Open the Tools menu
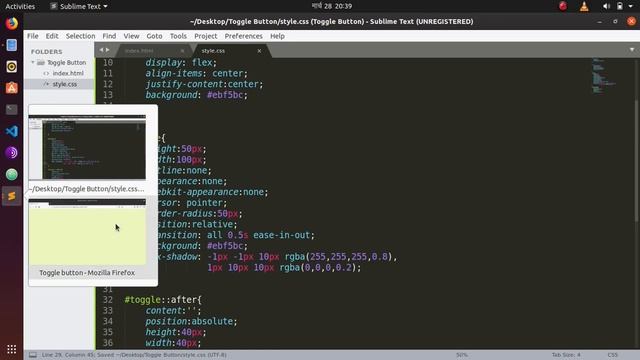This screenshot has height=360, width=640. (x=178, y=36)
